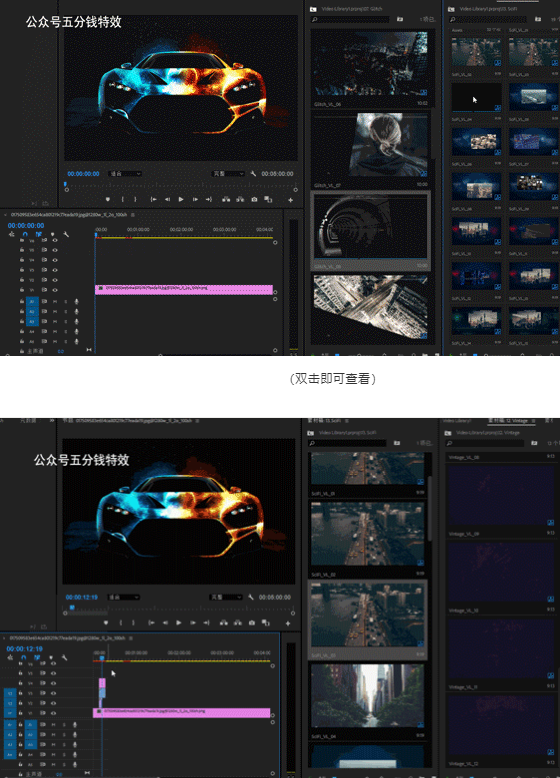Hide track V1 with its eye, 00:00:00:00 timeline
This screenshot has width=560, height=778.
tap(55, 290)
